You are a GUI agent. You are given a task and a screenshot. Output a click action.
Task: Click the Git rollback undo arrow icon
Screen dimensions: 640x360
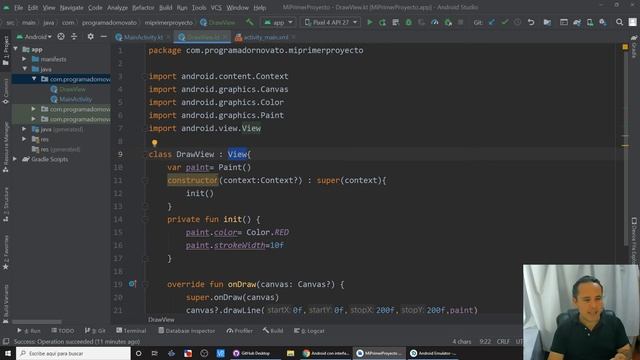tap(531, 22)
